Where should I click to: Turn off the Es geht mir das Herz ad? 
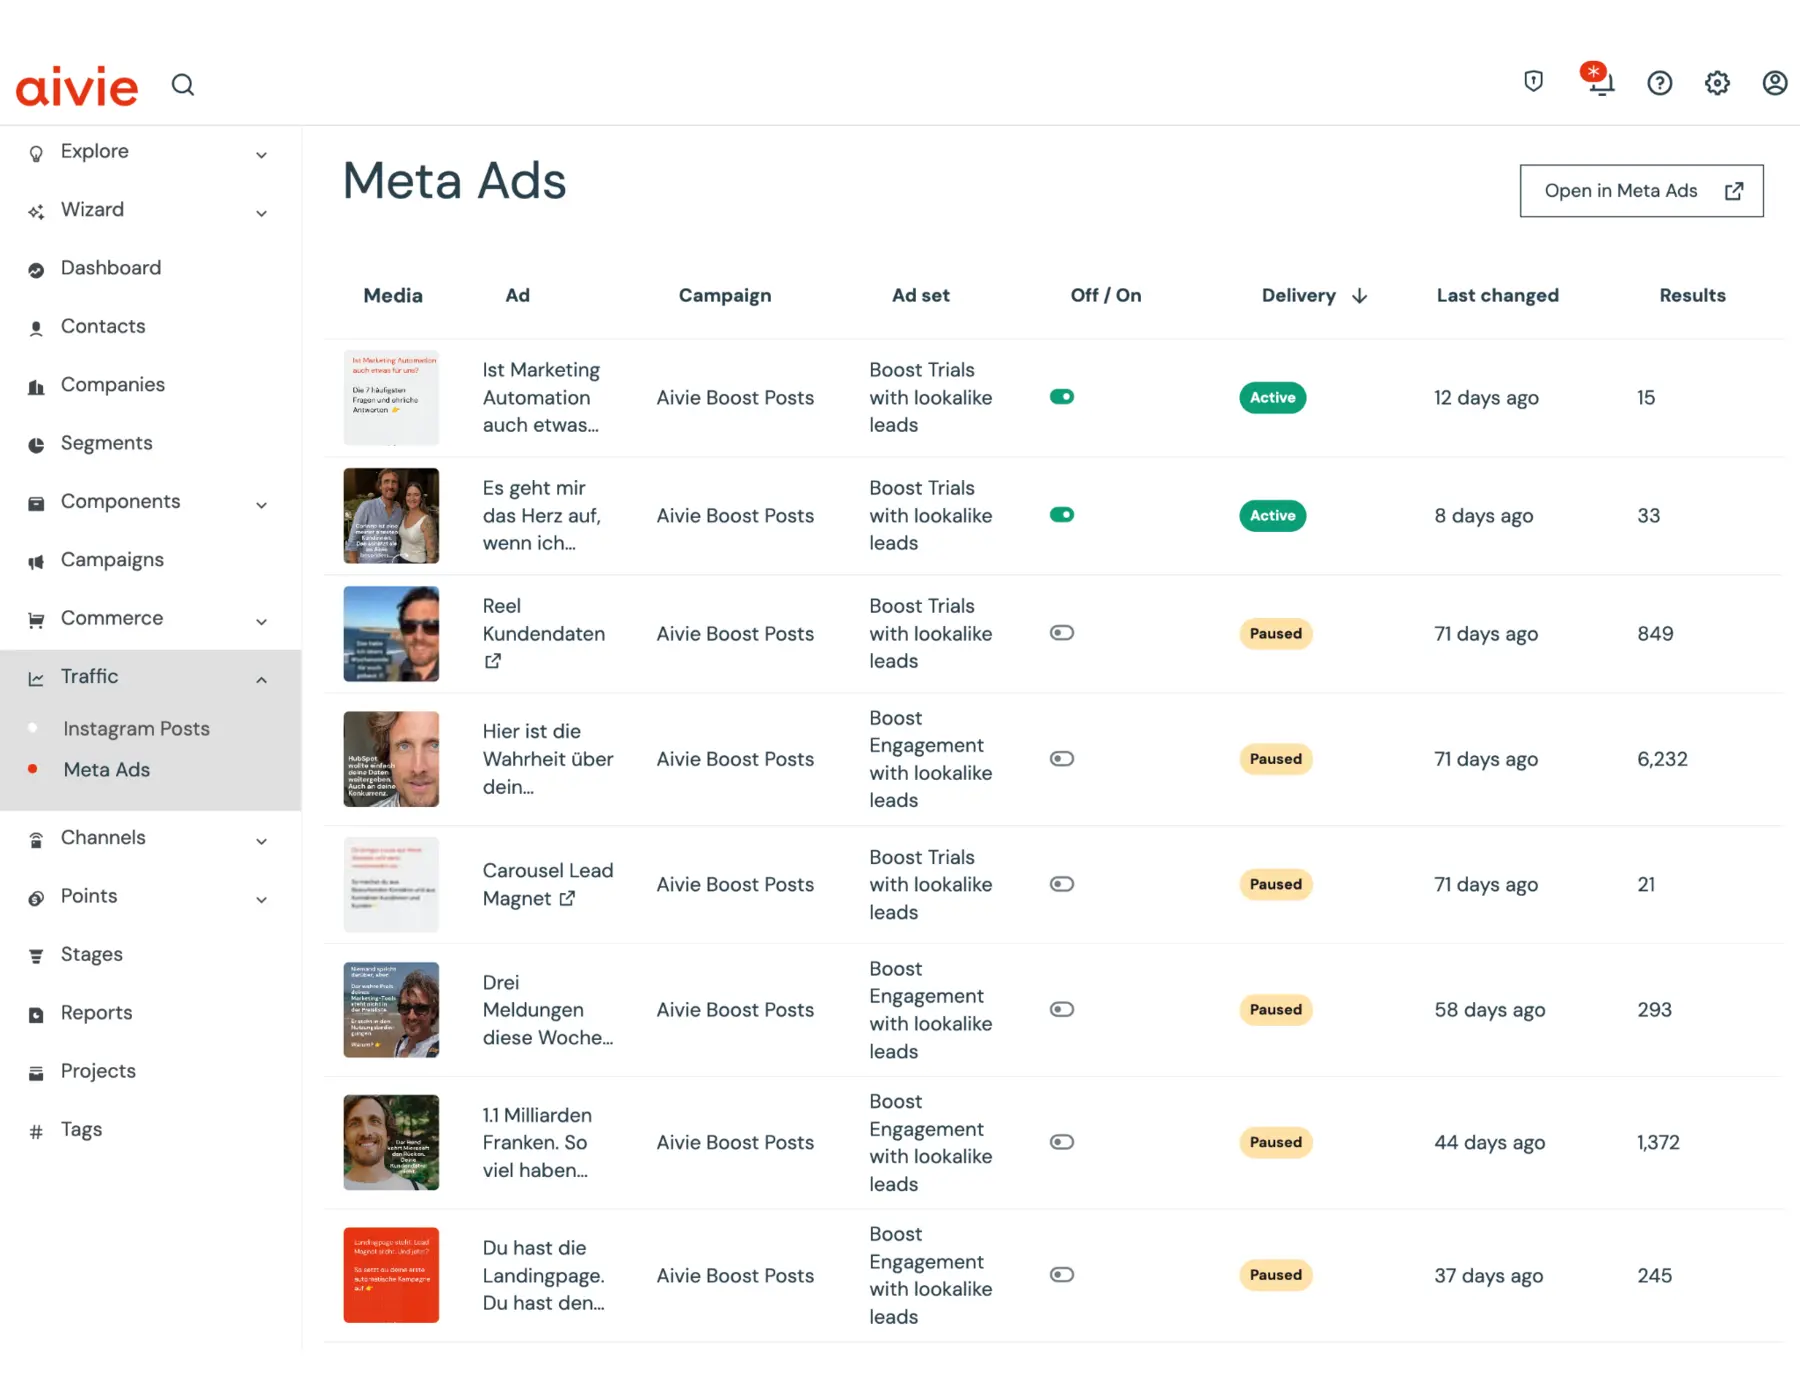coord(1062,515)
